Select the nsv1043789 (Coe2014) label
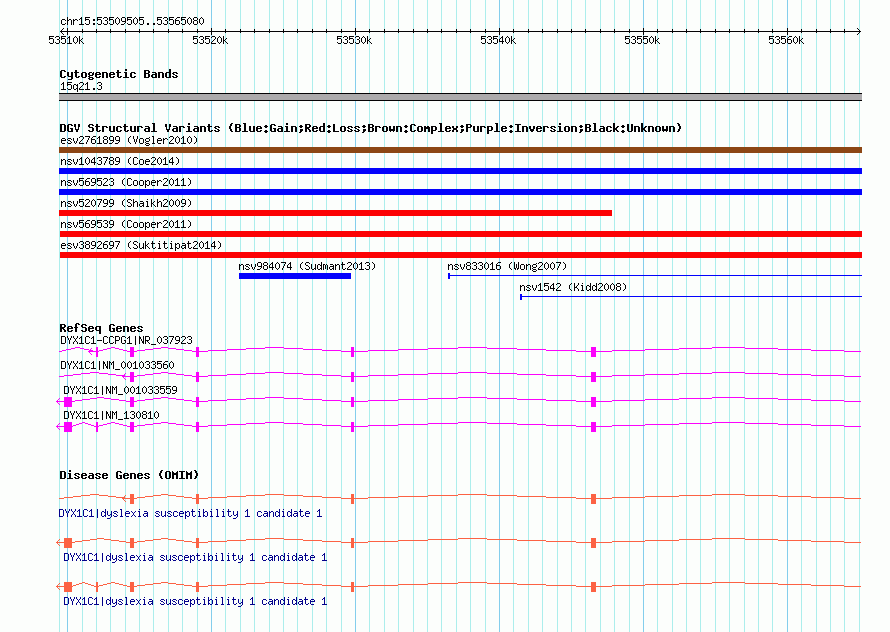 120,161
